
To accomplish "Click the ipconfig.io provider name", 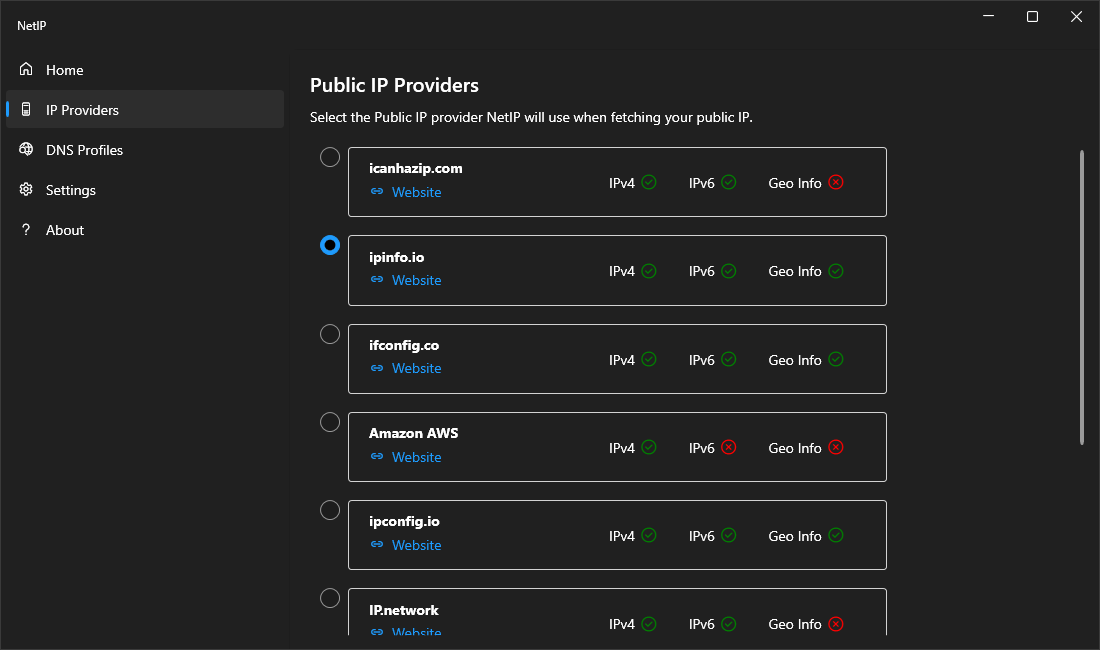I will [x=404, y=522].
